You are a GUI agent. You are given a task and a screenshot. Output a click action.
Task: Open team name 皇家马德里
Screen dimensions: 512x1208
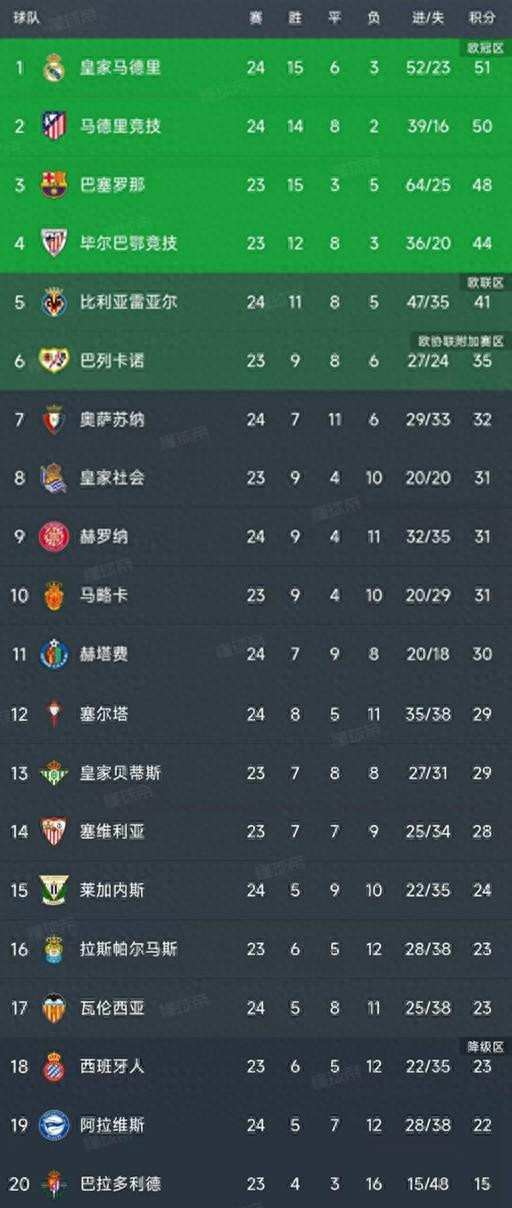tap(120, 68)
